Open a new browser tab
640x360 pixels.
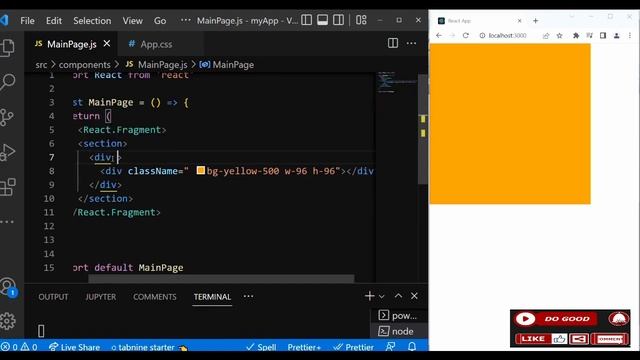pos(536,20)
